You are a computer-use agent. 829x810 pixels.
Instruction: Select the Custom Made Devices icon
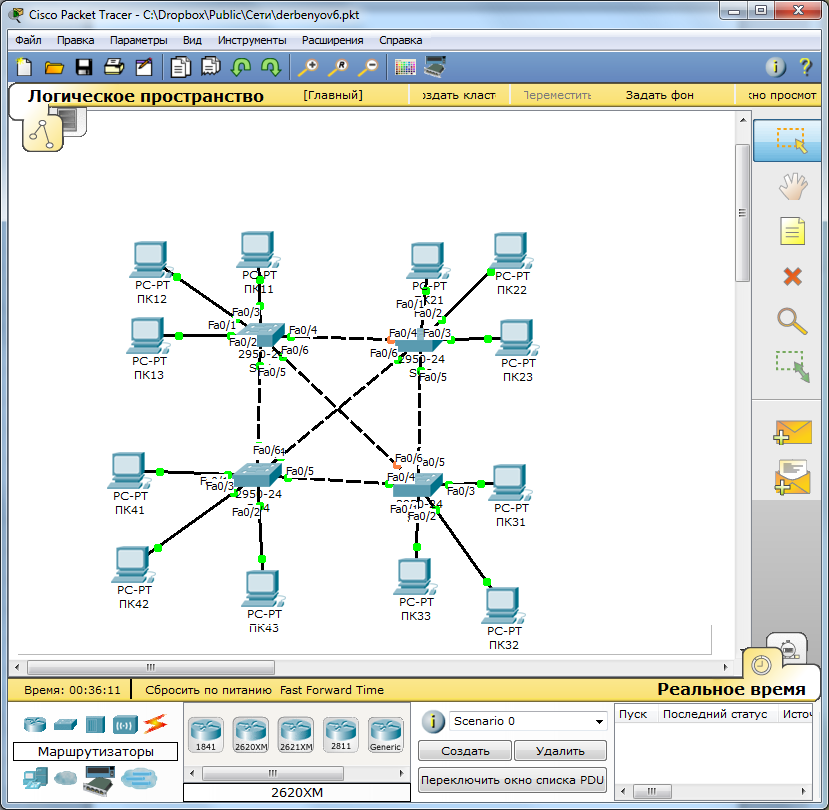[99, 779]
